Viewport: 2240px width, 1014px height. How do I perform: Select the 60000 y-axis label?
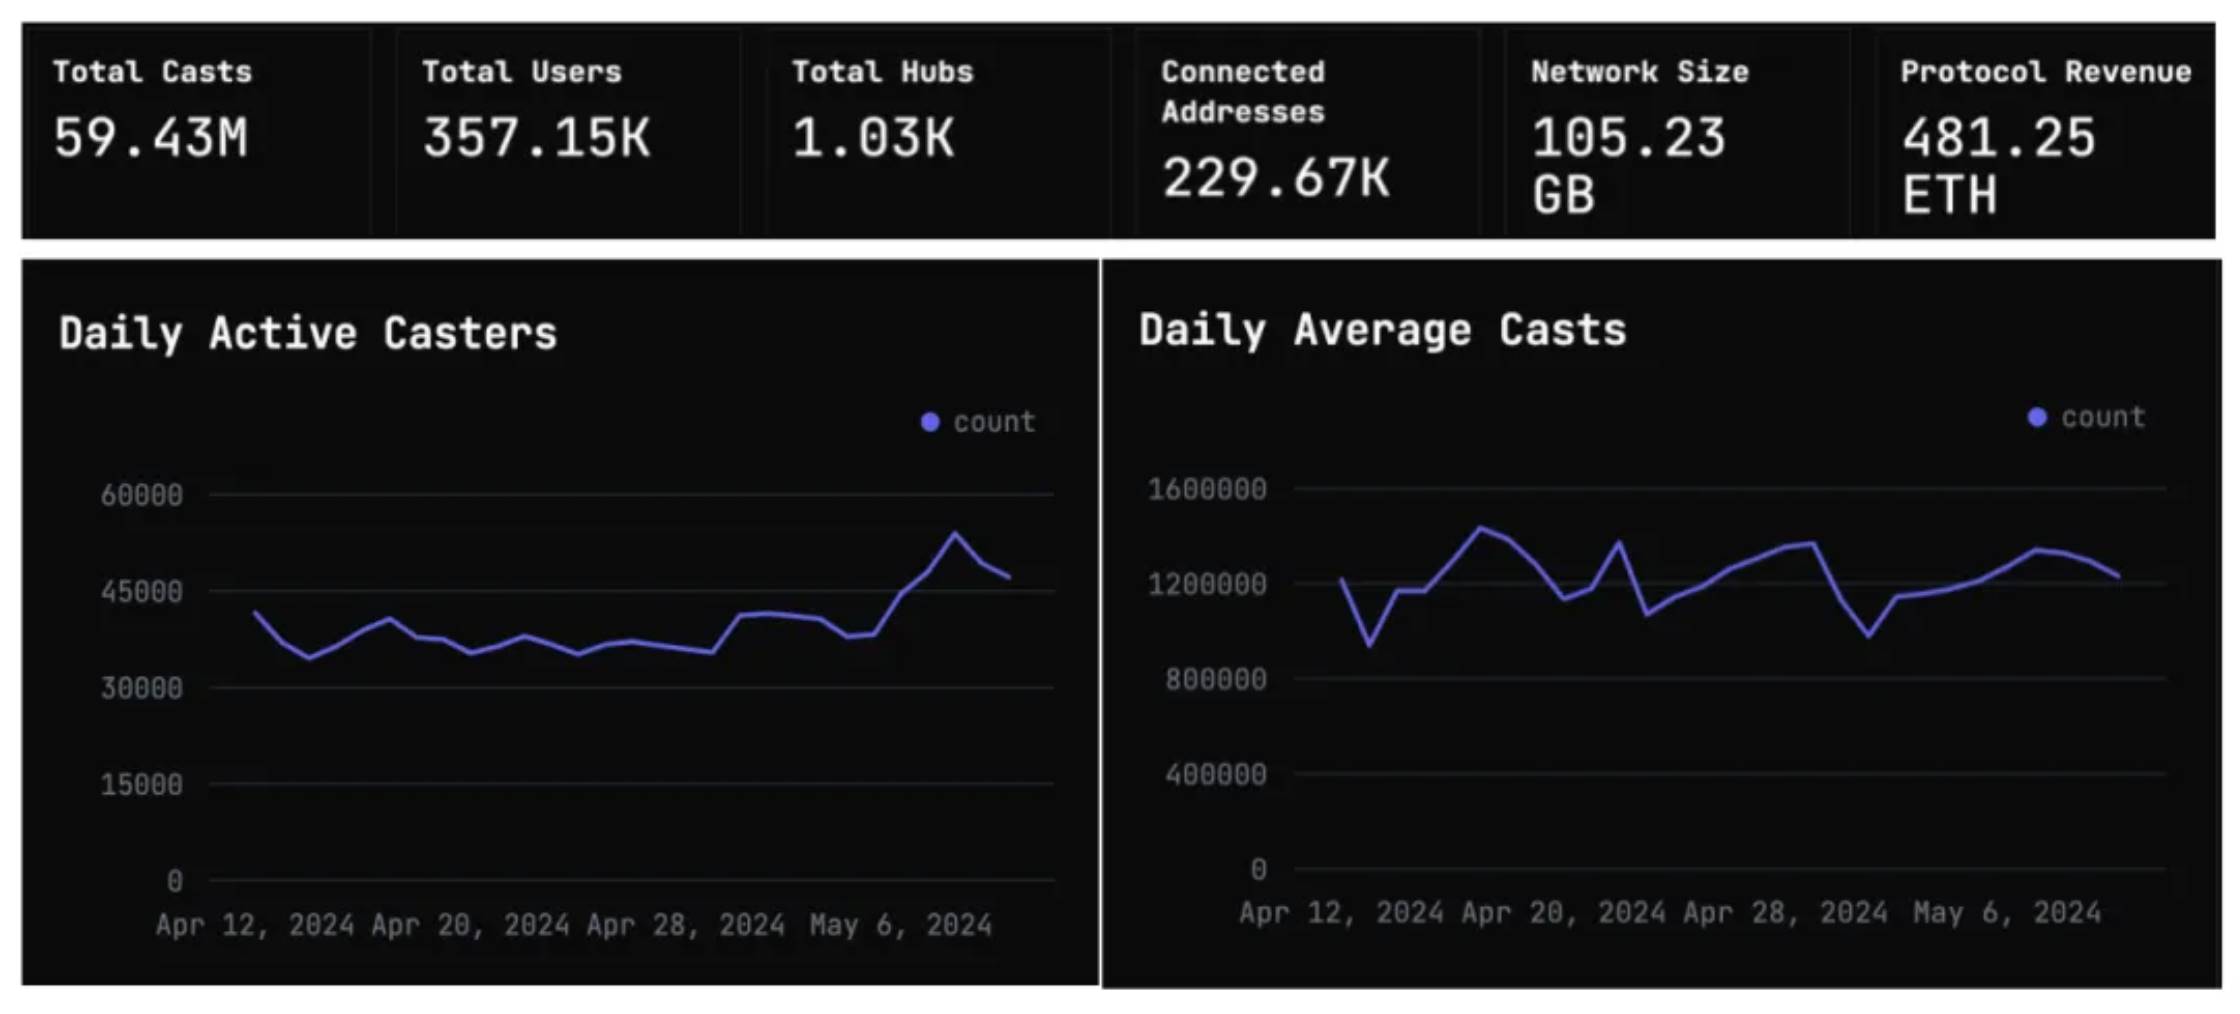[142, 495]
